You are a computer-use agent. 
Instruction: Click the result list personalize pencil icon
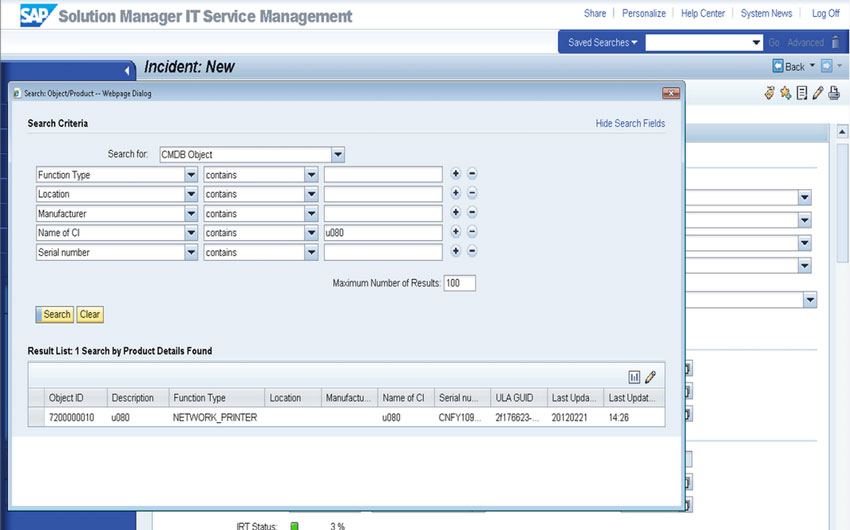pos(651,377)
